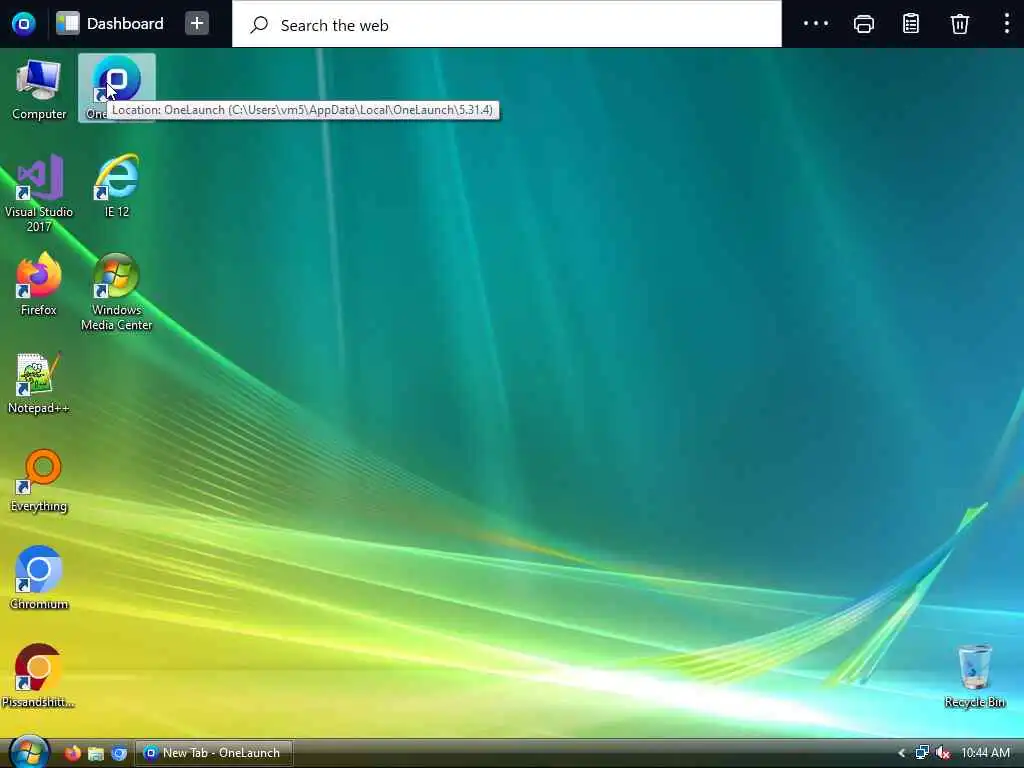This screenshot has width=1024, height=768.
Task: Click the 10:44 AM clock
Action: pos(985,753)
